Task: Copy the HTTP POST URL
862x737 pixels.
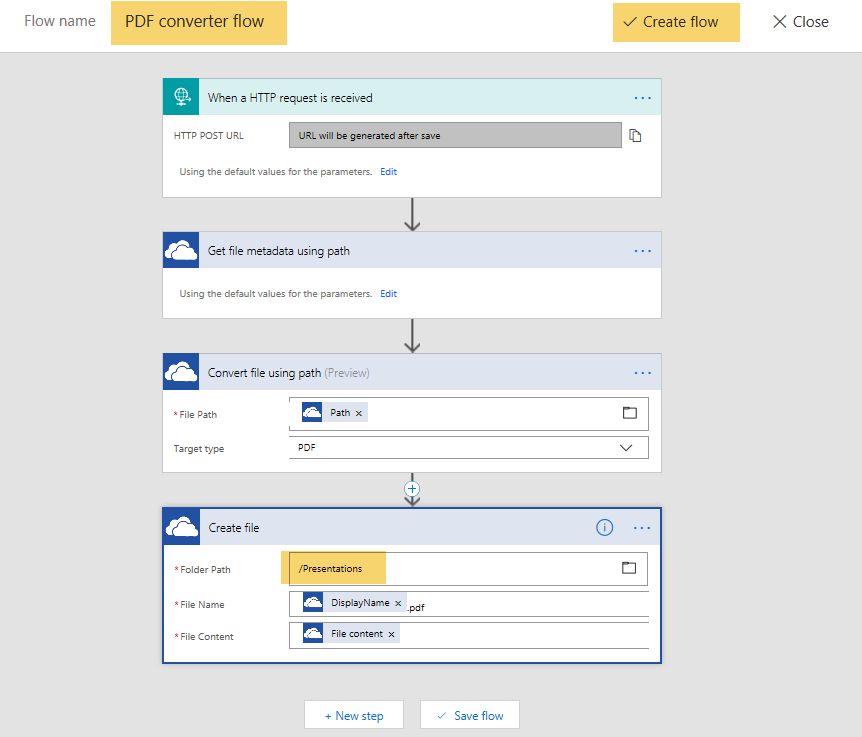Action: (x=635, y=133)
